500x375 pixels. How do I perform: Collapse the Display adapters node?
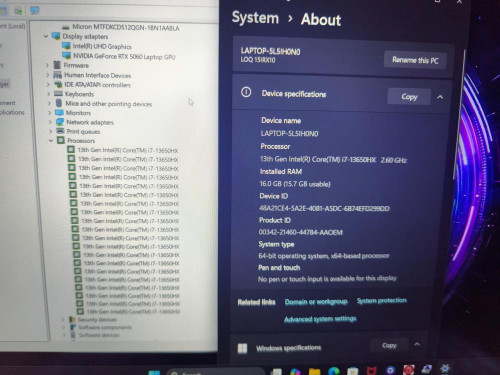pyautogui.click(x=46, y=36)
